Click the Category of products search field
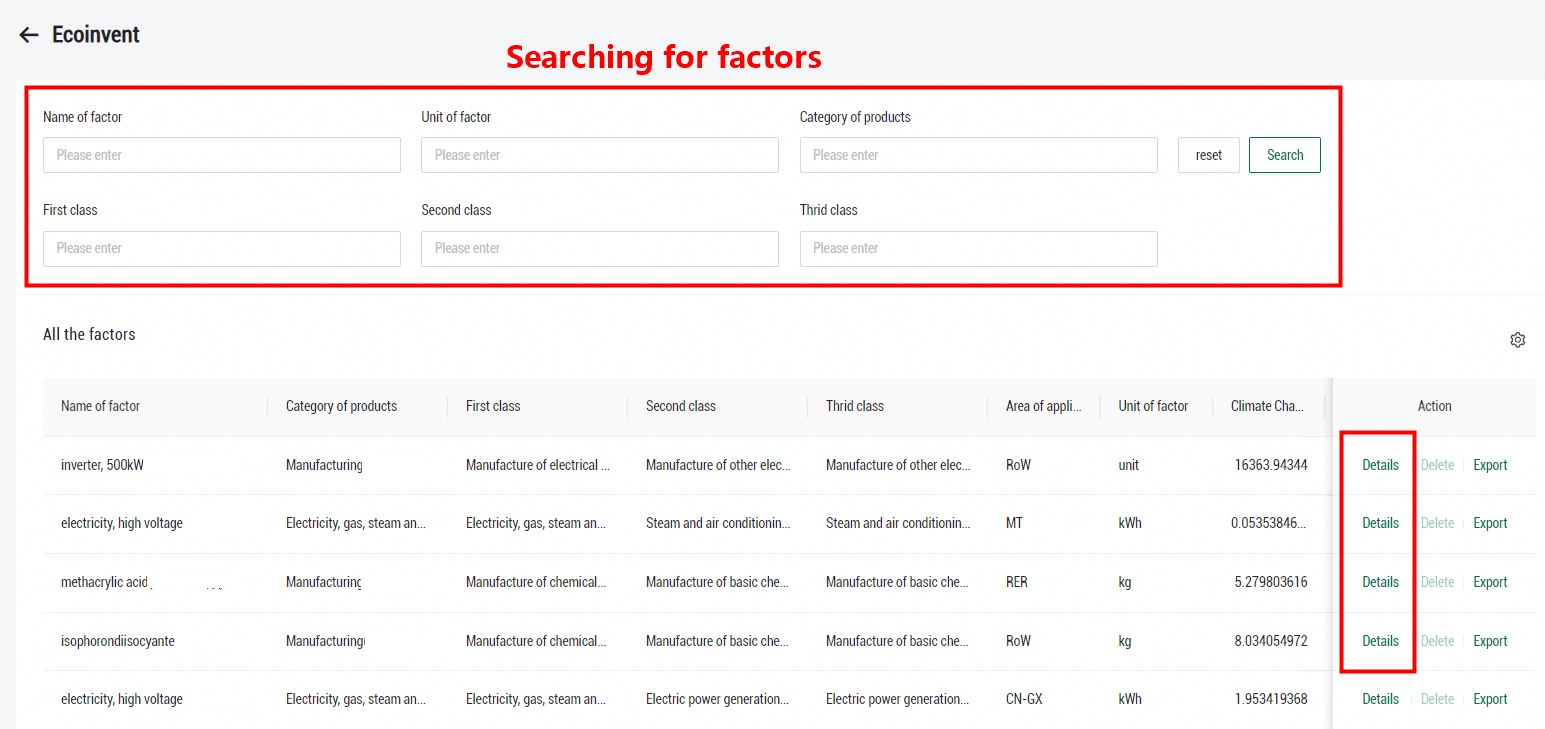 click(x=978, y=155)
